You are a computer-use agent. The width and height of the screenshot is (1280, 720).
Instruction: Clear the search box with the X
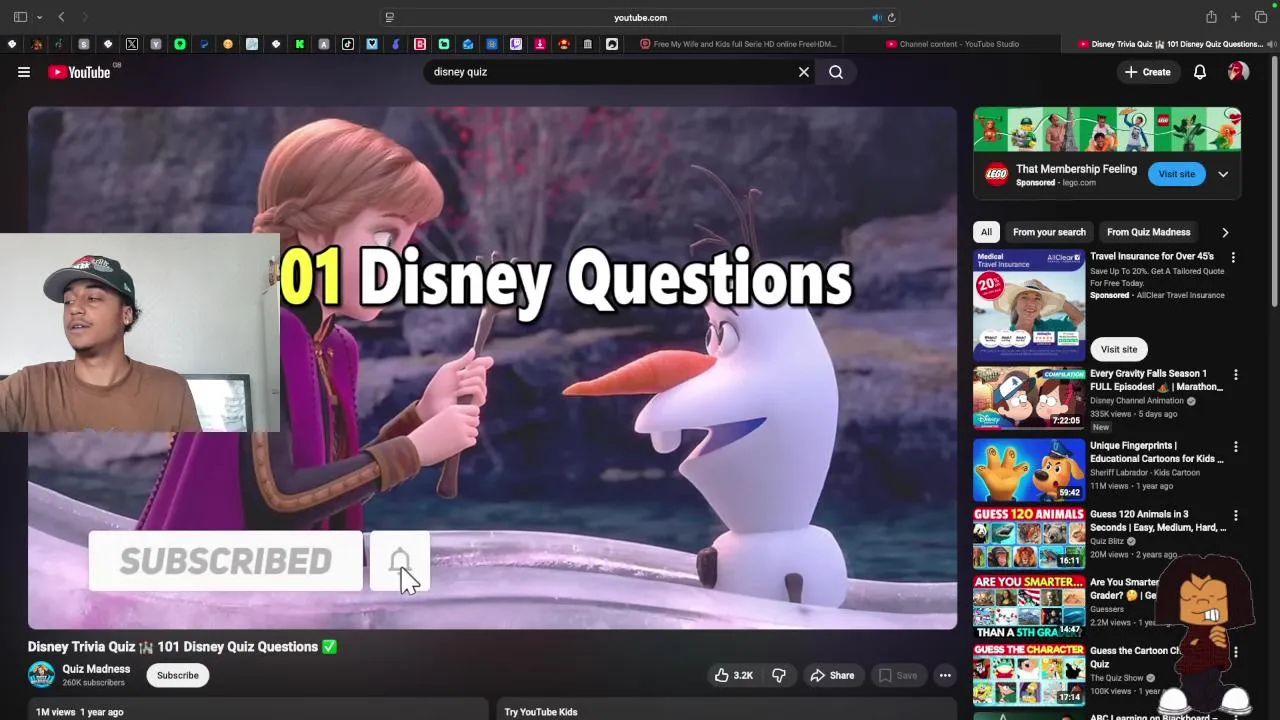pos(803,72)
